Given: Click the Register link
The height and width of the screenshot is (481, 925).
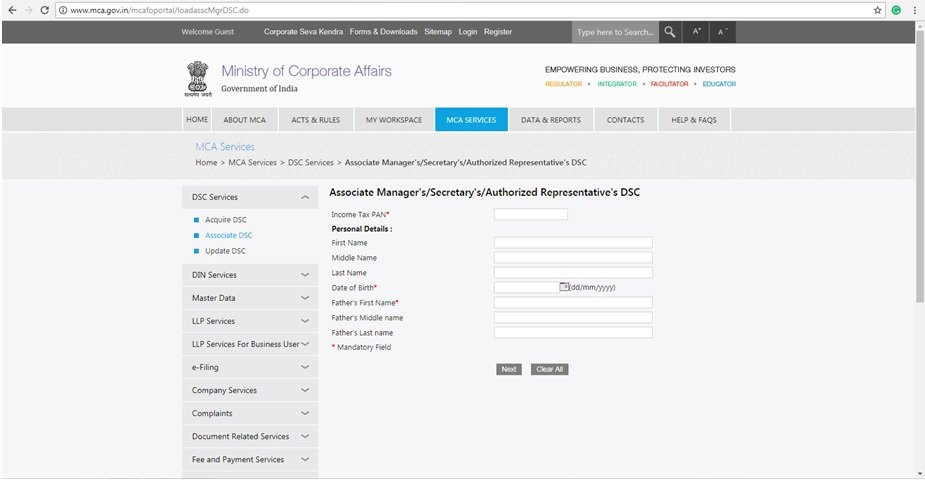Looking at the screenshot, I should point(498,32).
